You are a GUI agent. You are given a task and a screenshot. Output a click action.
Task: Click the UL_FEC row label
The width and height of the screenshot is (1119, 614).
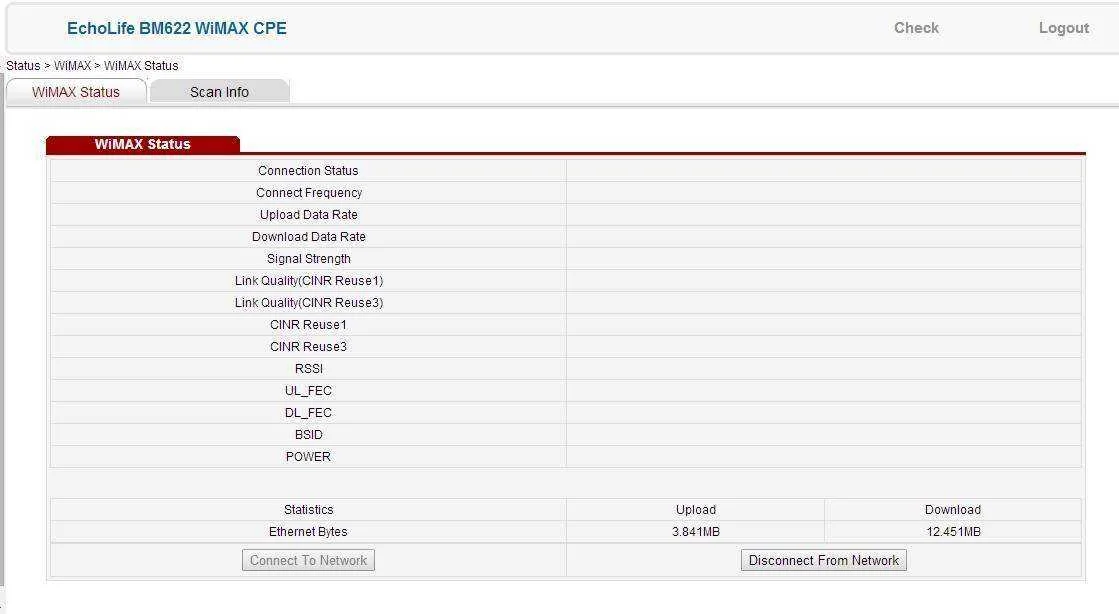click(308, 391)
